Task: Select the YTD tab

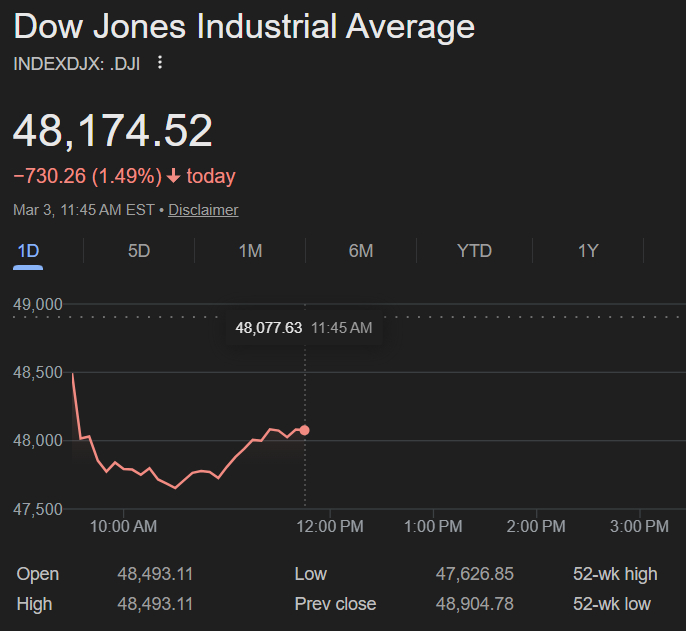Action: point(474,251)
